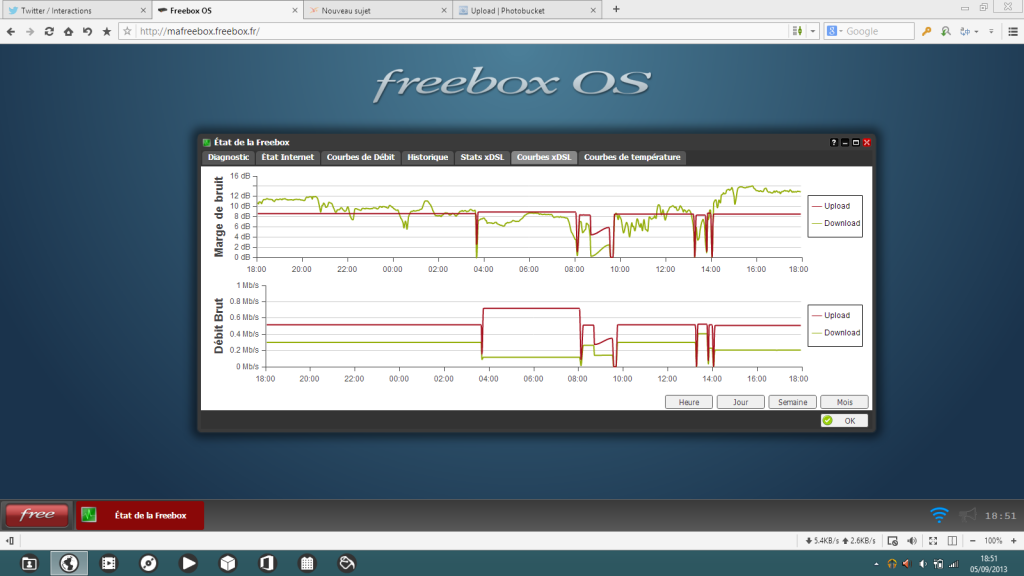Screen dimensions: 1024x576
Task: Open a new browser tab with plus button
Action: (x=616, y=10)
